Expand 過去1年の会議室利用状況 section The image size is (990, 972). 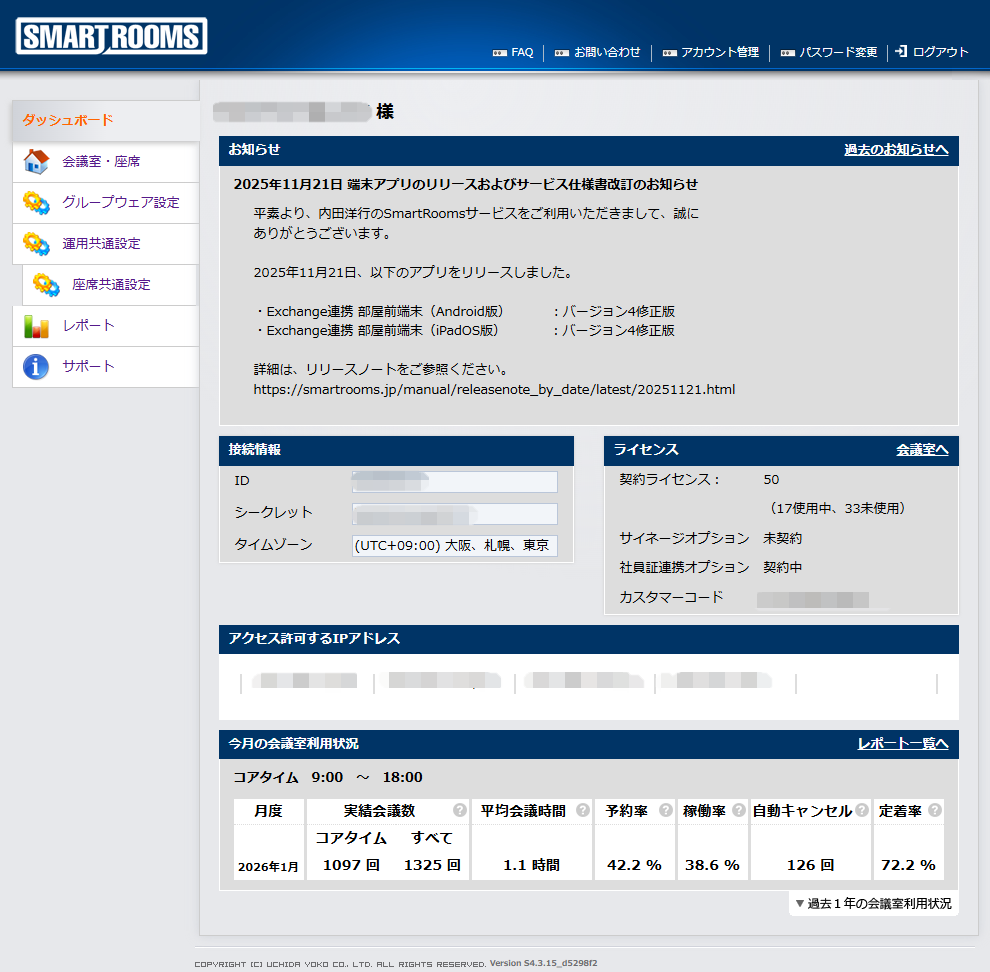(873, 904)
